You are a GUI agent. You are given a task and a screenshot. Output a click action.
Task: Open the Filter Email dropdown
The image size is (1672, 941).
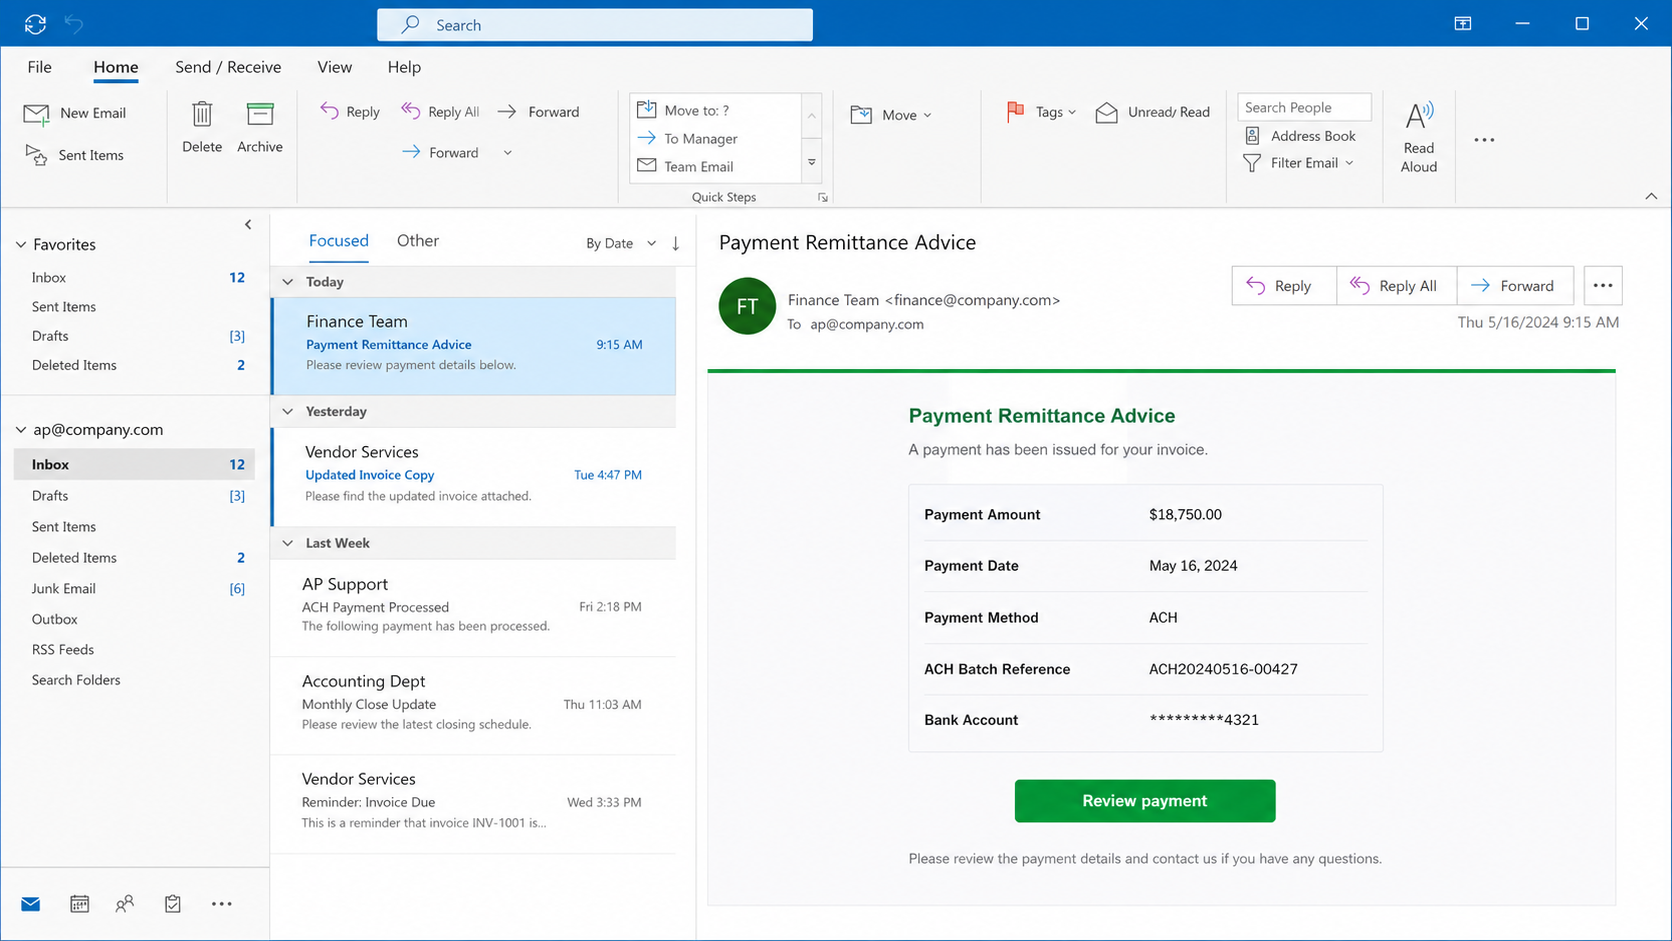pyautogui.click(x=1299, y=163)
